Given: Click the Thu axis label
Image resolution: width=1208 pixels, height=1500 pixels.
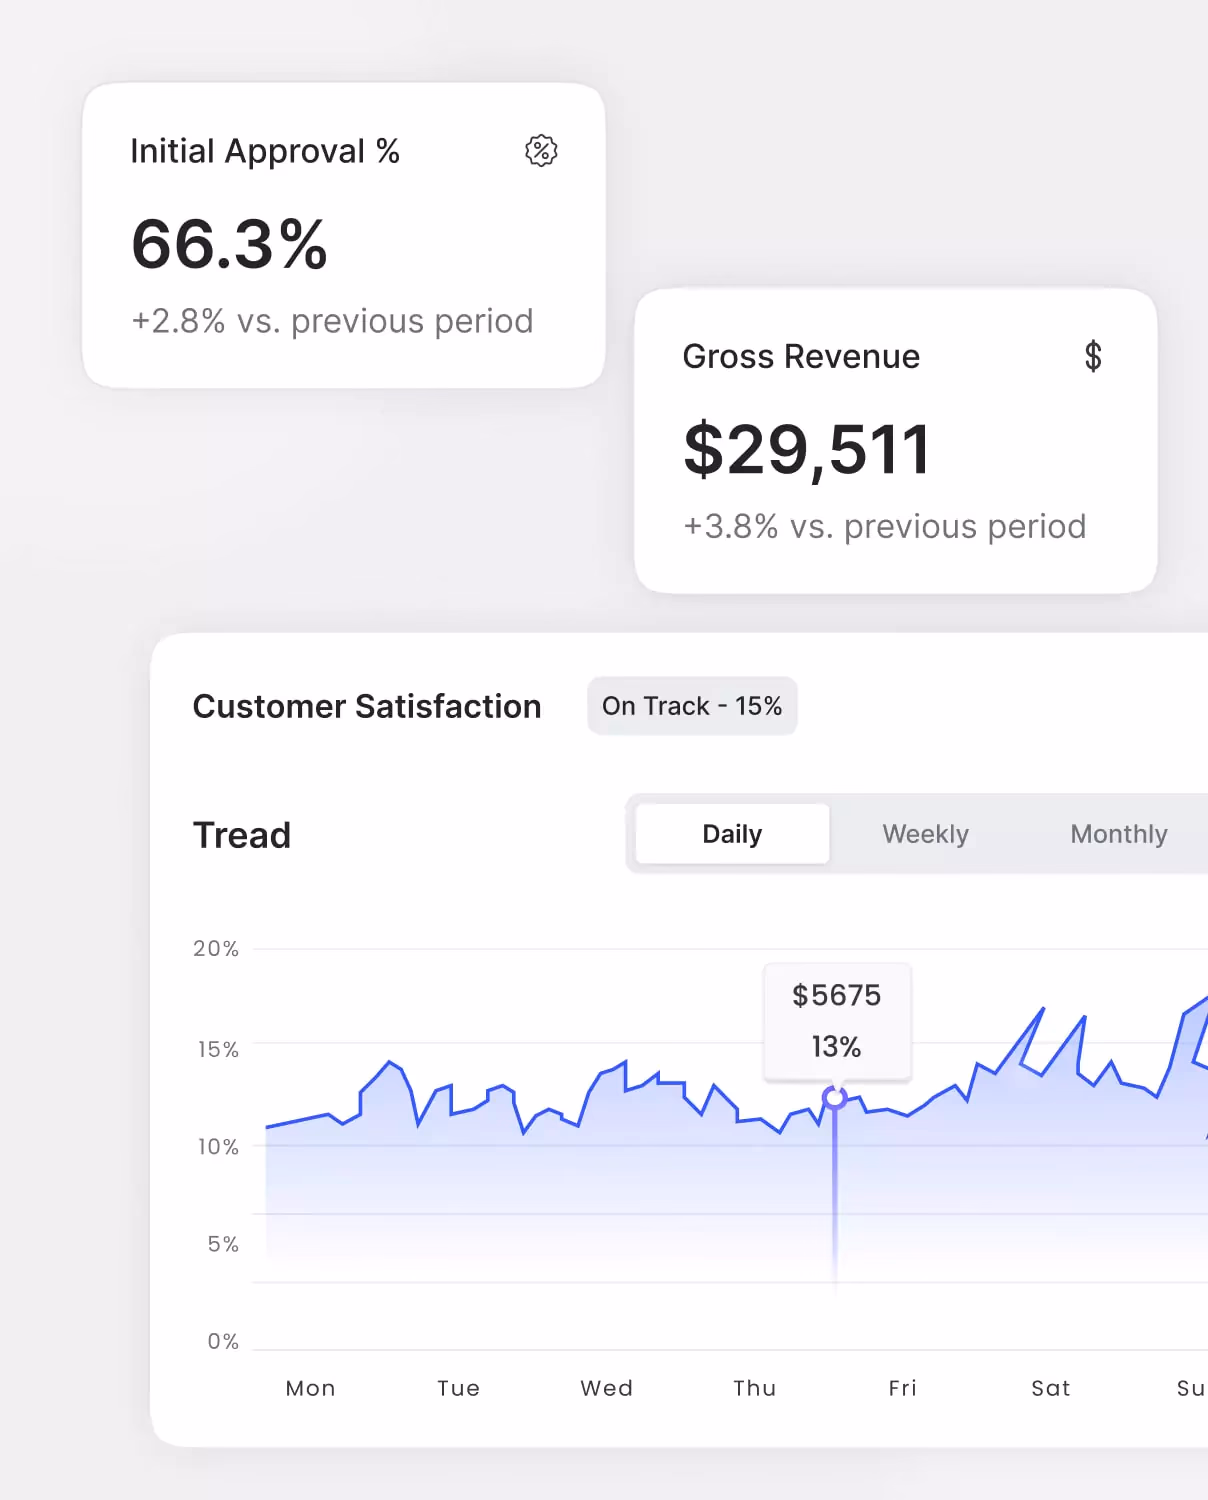Looking at the screenshot, I should coord(755,1388).
